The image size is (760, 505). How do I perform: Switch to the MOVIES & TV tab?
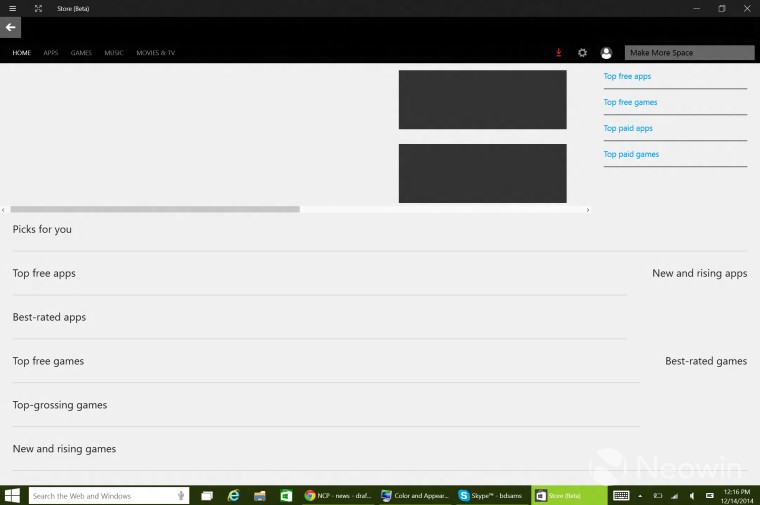coord(156,52)
